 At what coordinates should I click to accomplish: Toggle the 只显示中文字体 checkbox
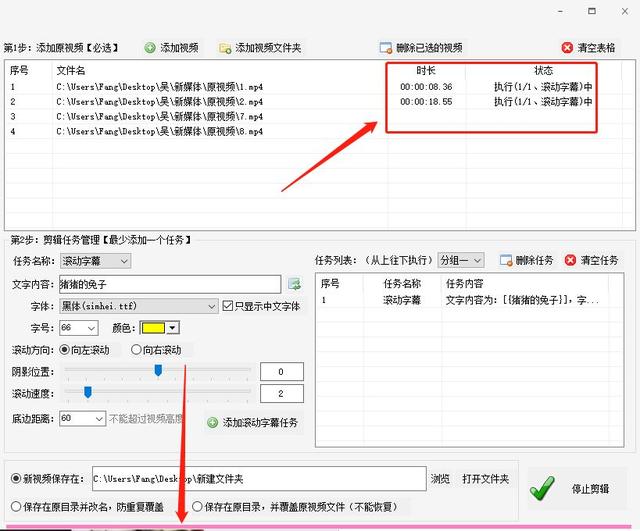[227, 306]
